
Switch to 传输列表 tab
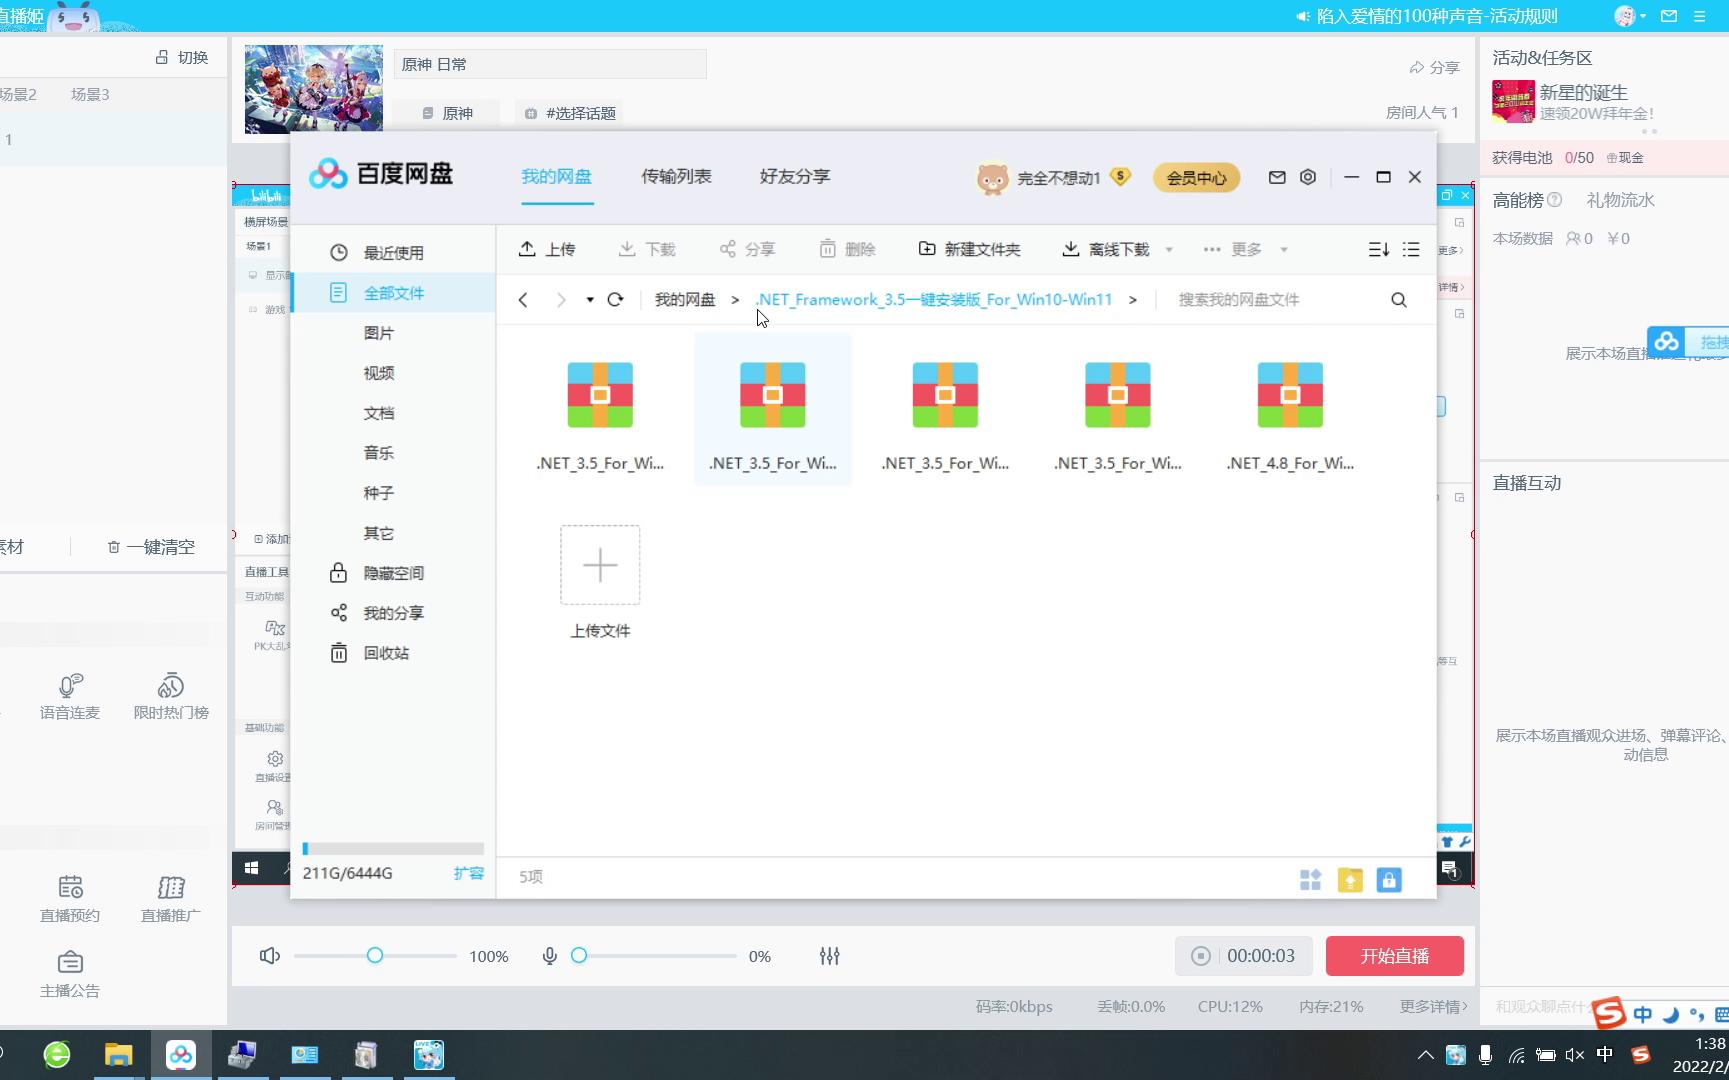click(676, 177)
